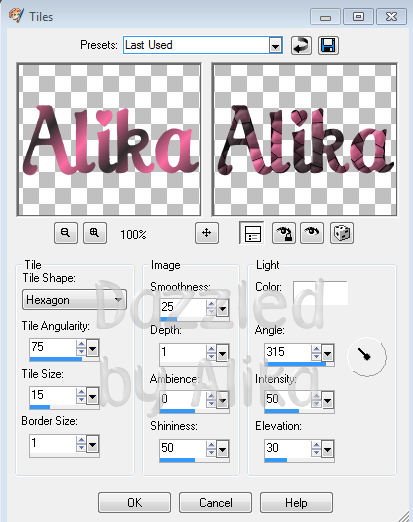
Task: Open the Tile Shape Hexagon dropdown
Action: click(74, 300)
